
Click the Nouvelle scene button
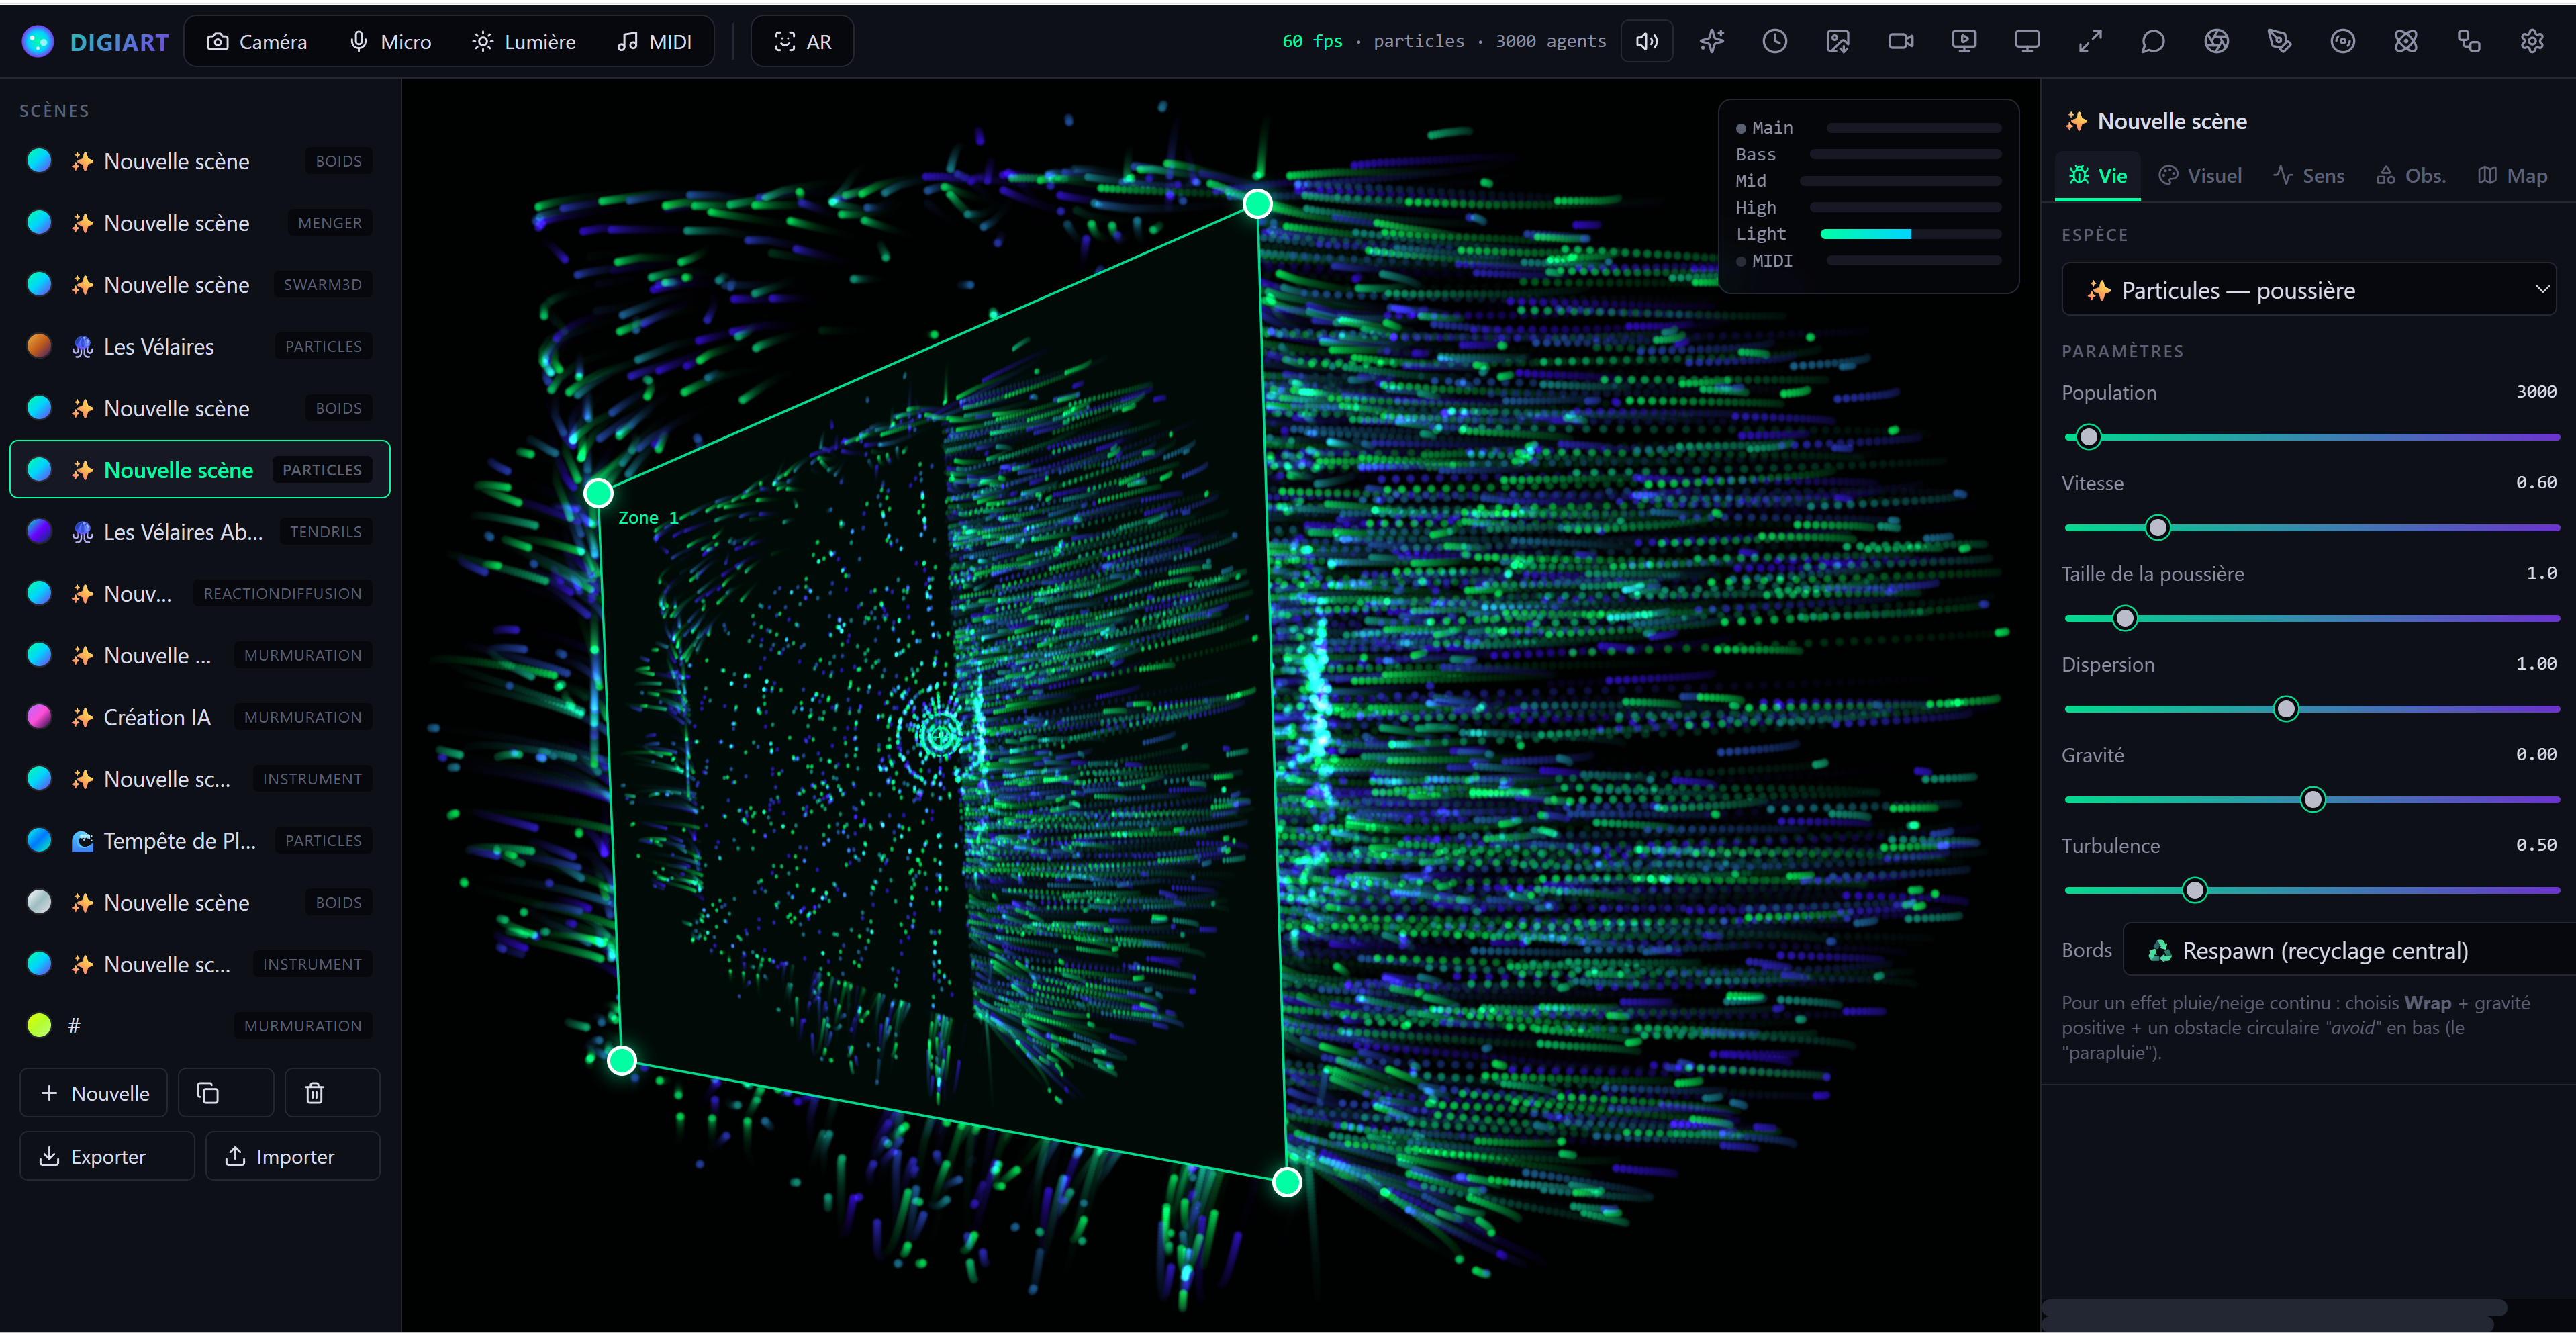[94, 1093]
